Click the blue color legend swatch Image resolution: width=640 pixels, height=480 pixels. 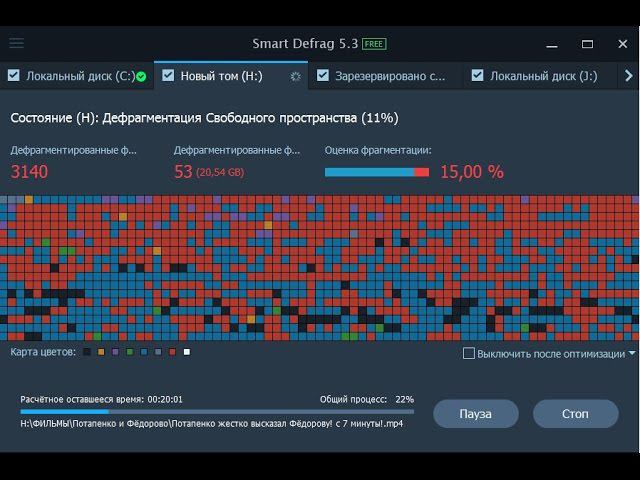pos(144,352)
